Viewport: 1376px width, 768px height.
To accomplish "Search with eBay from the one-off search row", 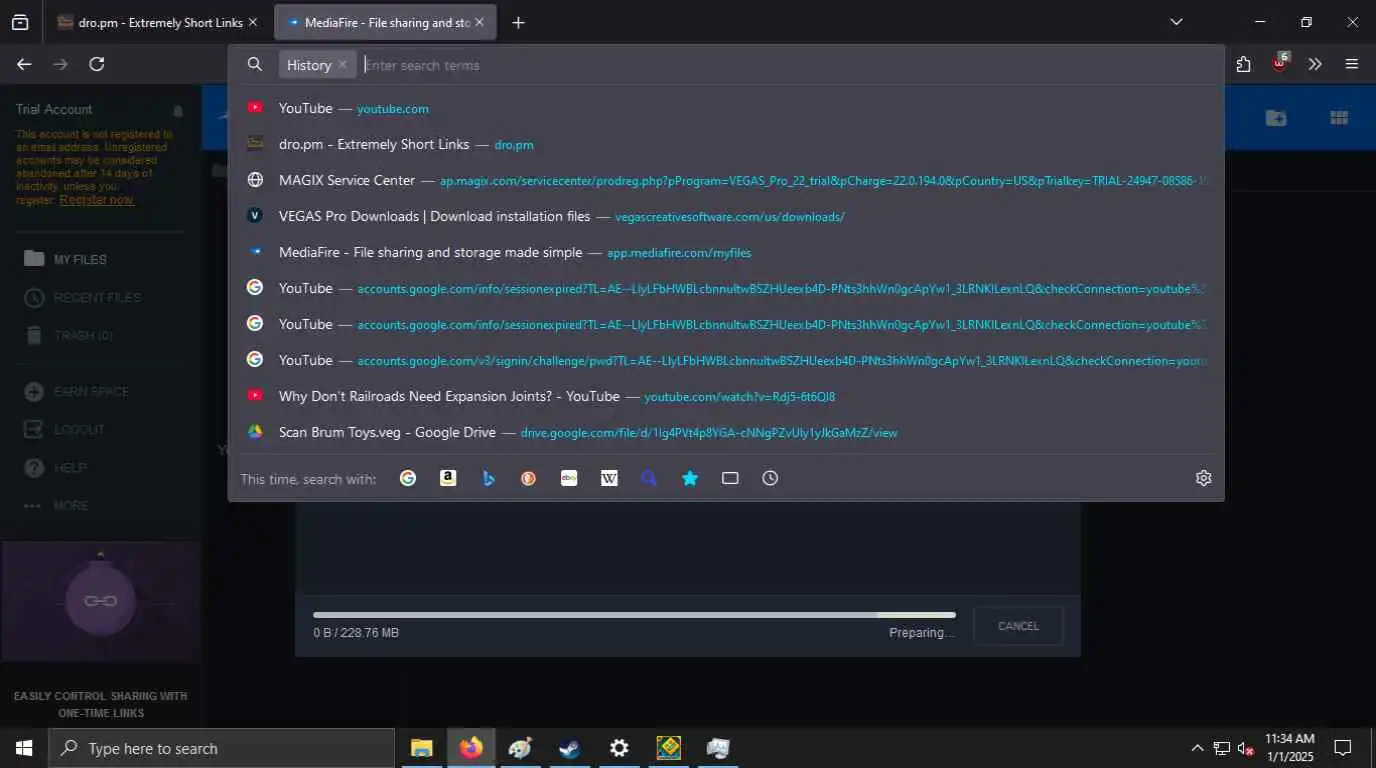I will 569,478.
